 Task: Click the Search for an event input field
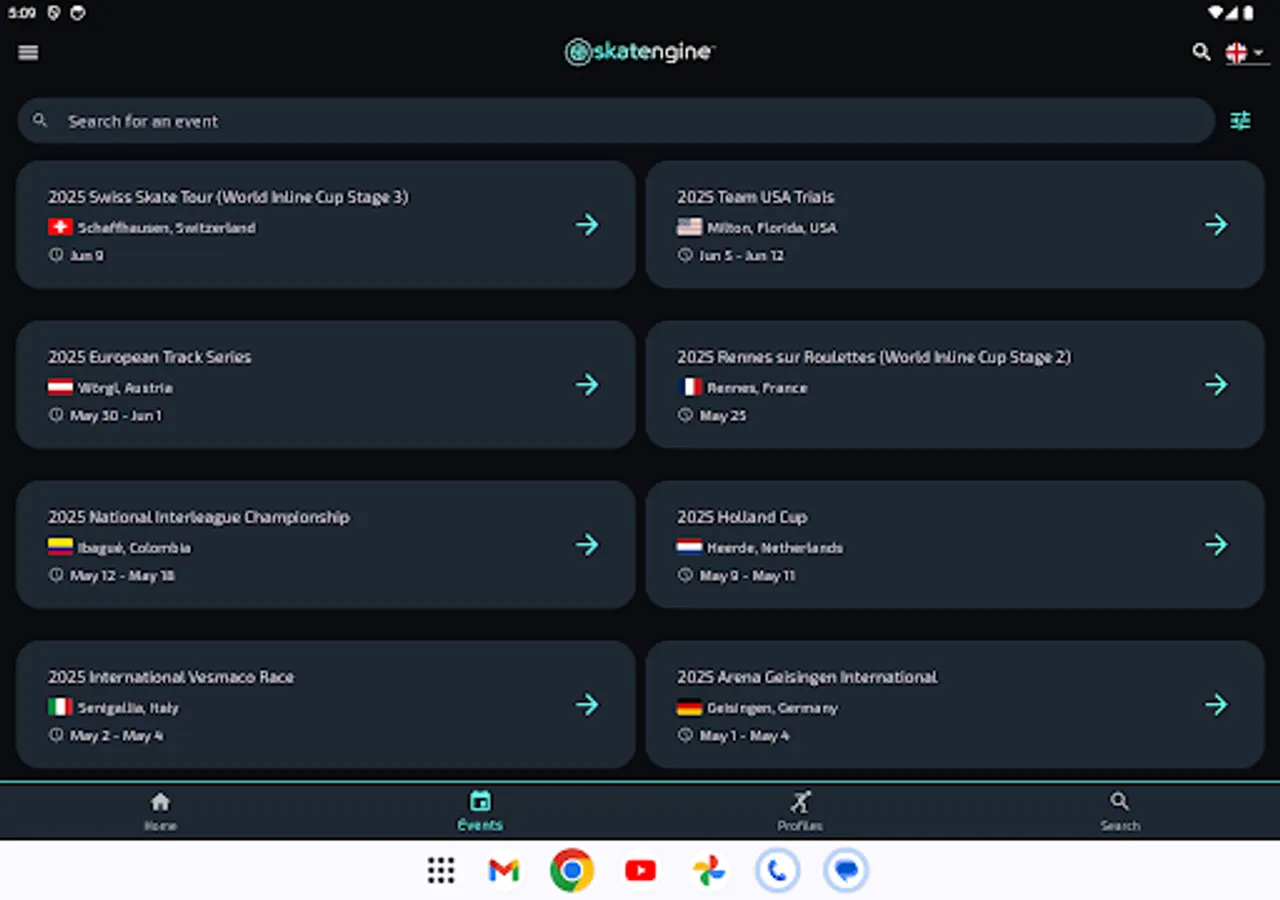tap(400, 121)
